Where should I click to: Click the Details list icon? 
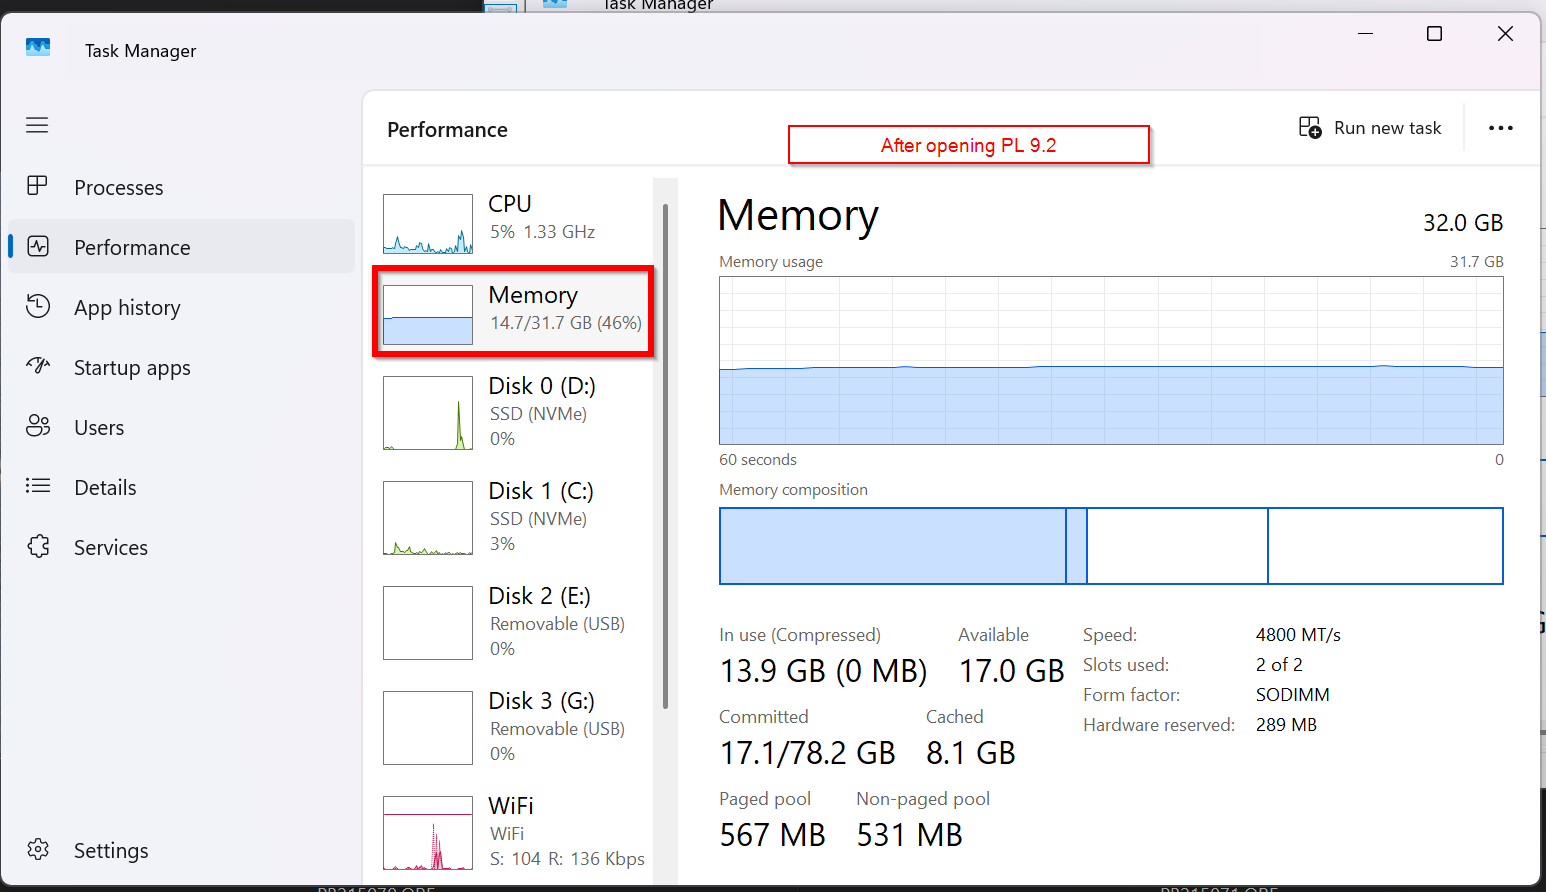coord(38,486)
